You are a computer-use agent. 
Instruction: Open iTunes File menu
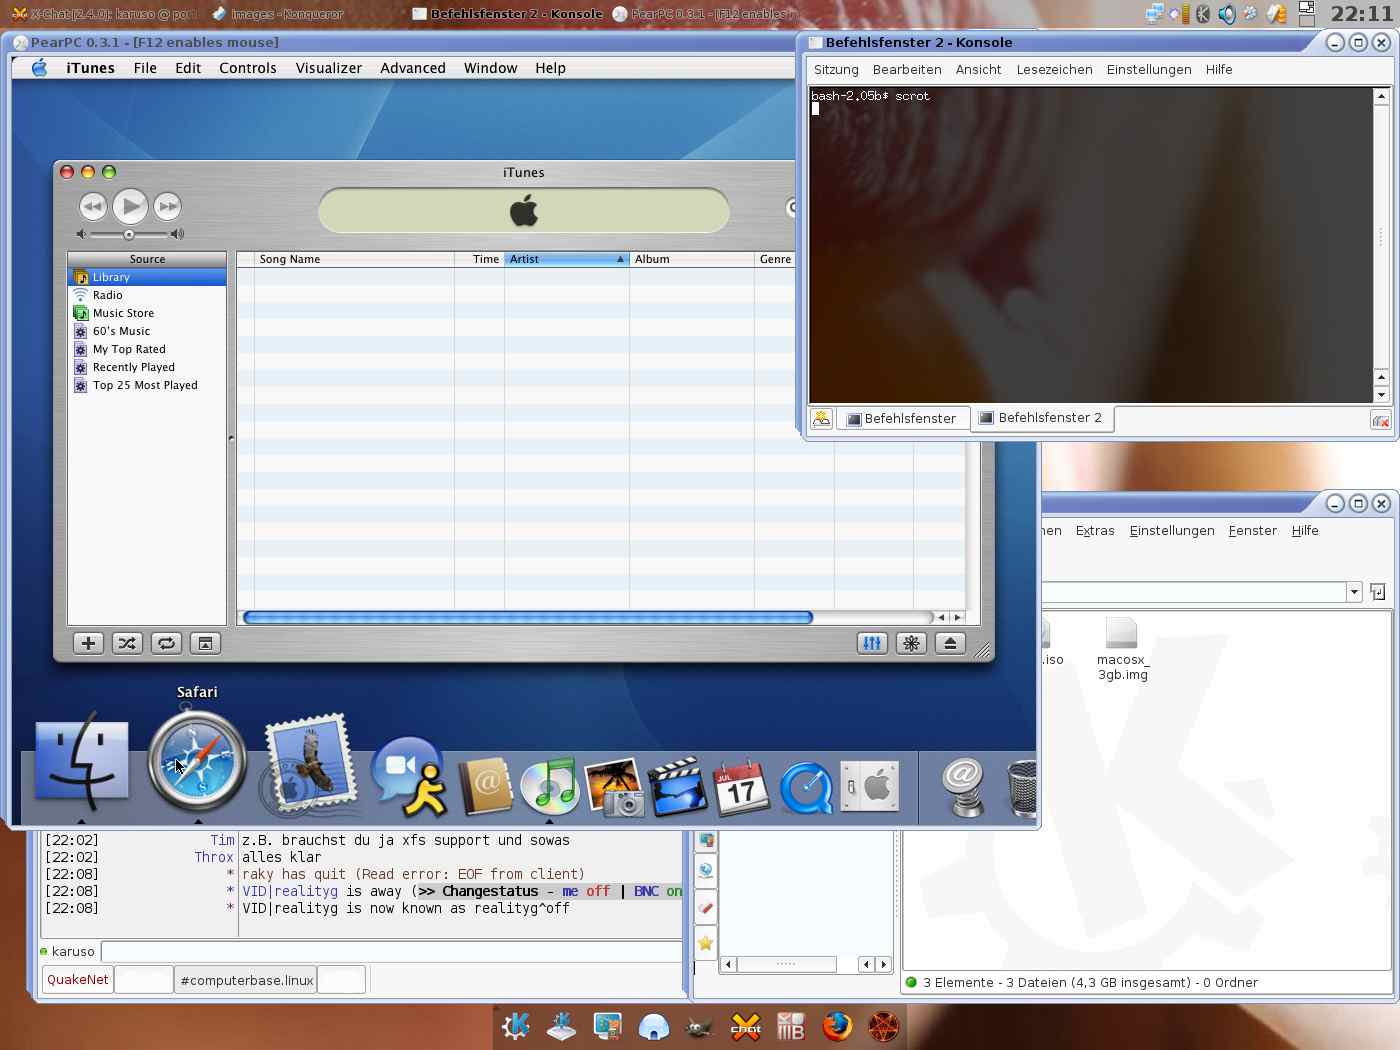145,68
